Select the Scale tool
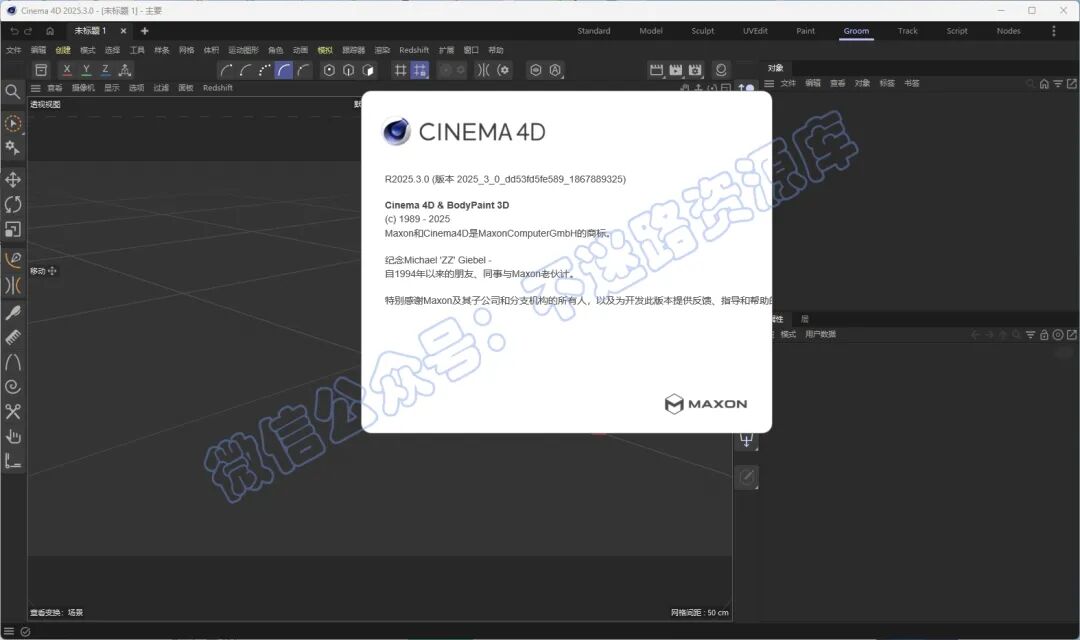 point(12,229)
